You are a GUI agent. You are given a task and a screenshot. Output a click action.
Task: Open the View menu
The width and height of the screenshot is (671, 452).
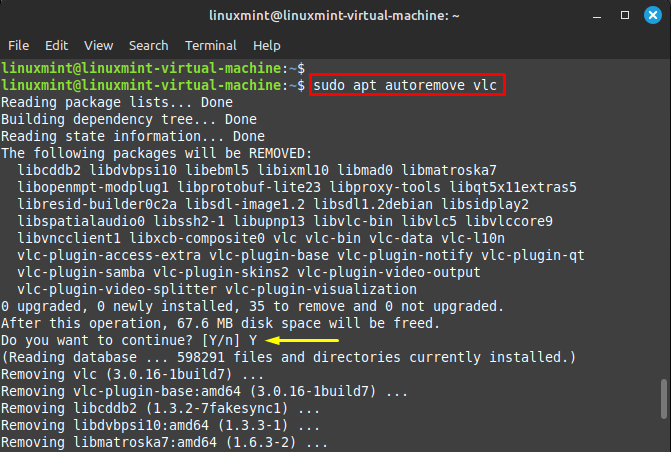click(98, 46)
